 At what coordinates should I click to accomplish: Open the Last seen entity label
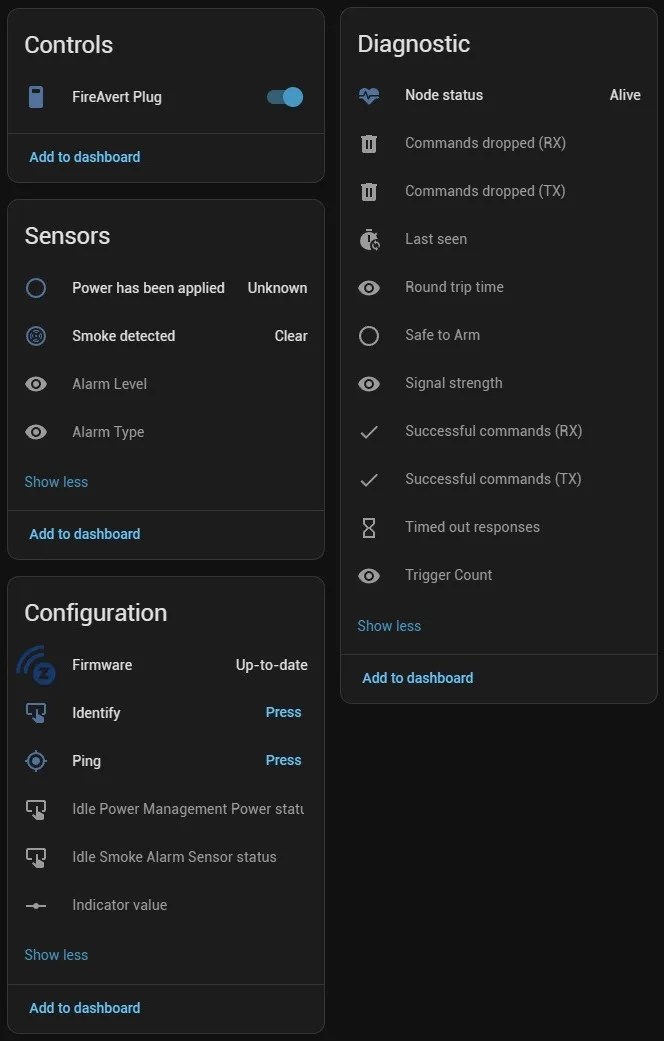tap(436, 239)
